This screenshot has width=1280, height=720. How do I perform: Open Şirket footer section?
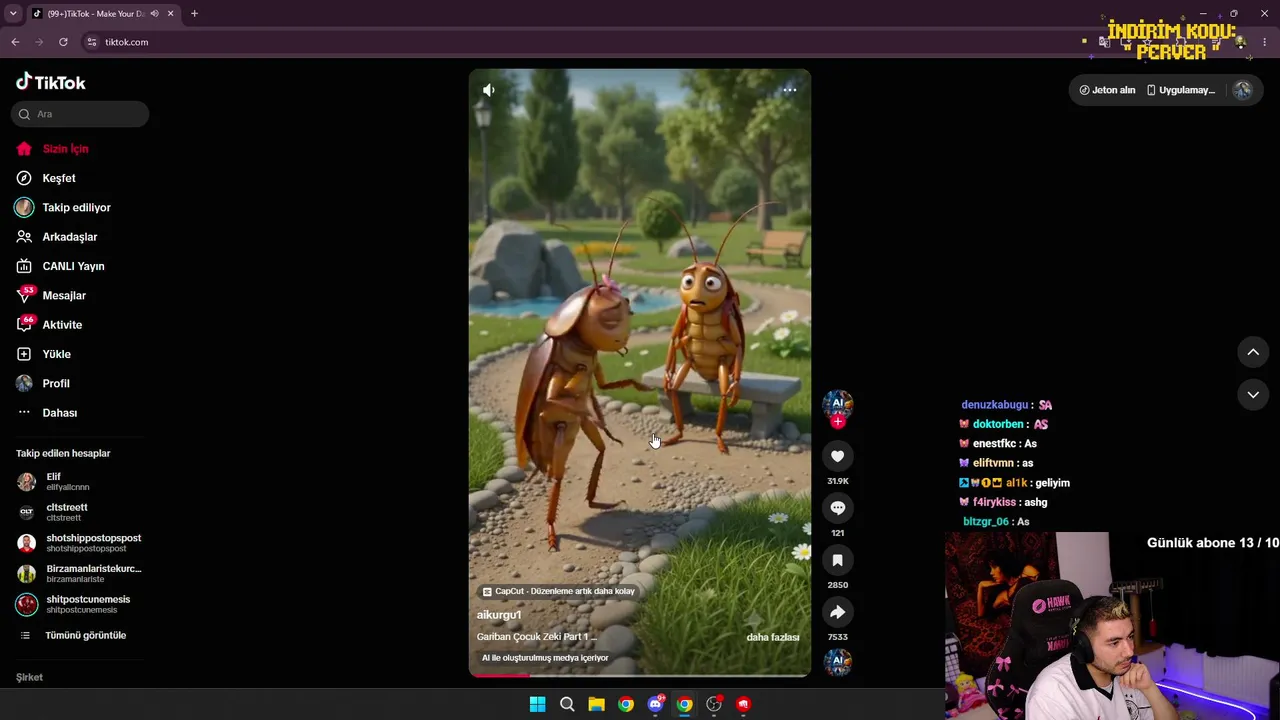29,677
